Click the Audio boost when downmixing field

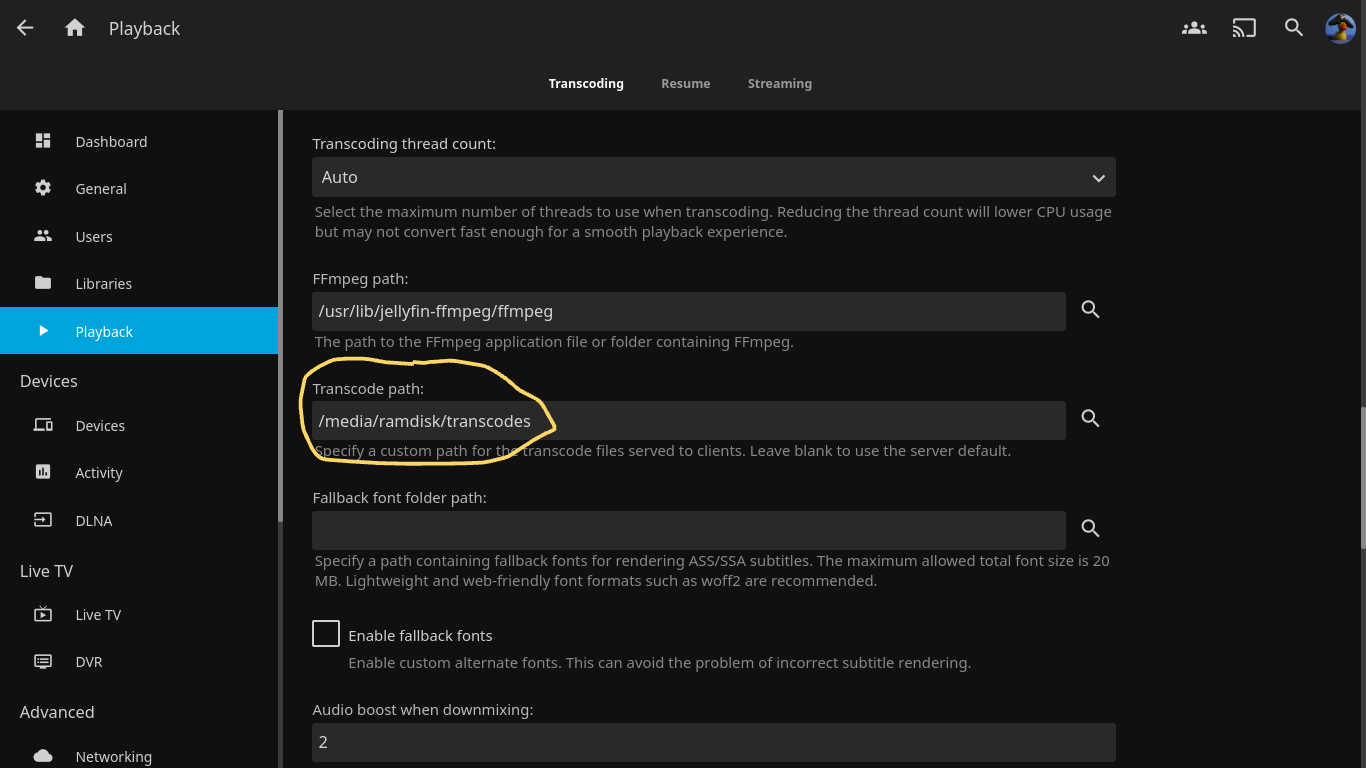click(x=713, y=742)
